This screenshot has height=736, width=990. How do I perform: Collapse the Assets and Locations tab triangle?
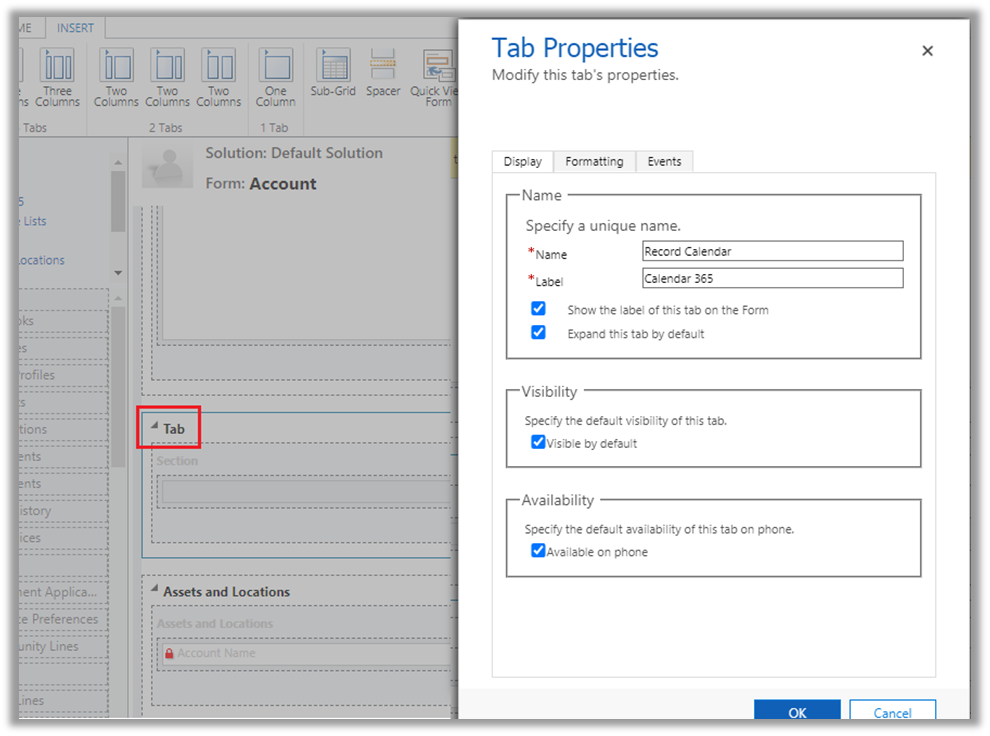154,590
